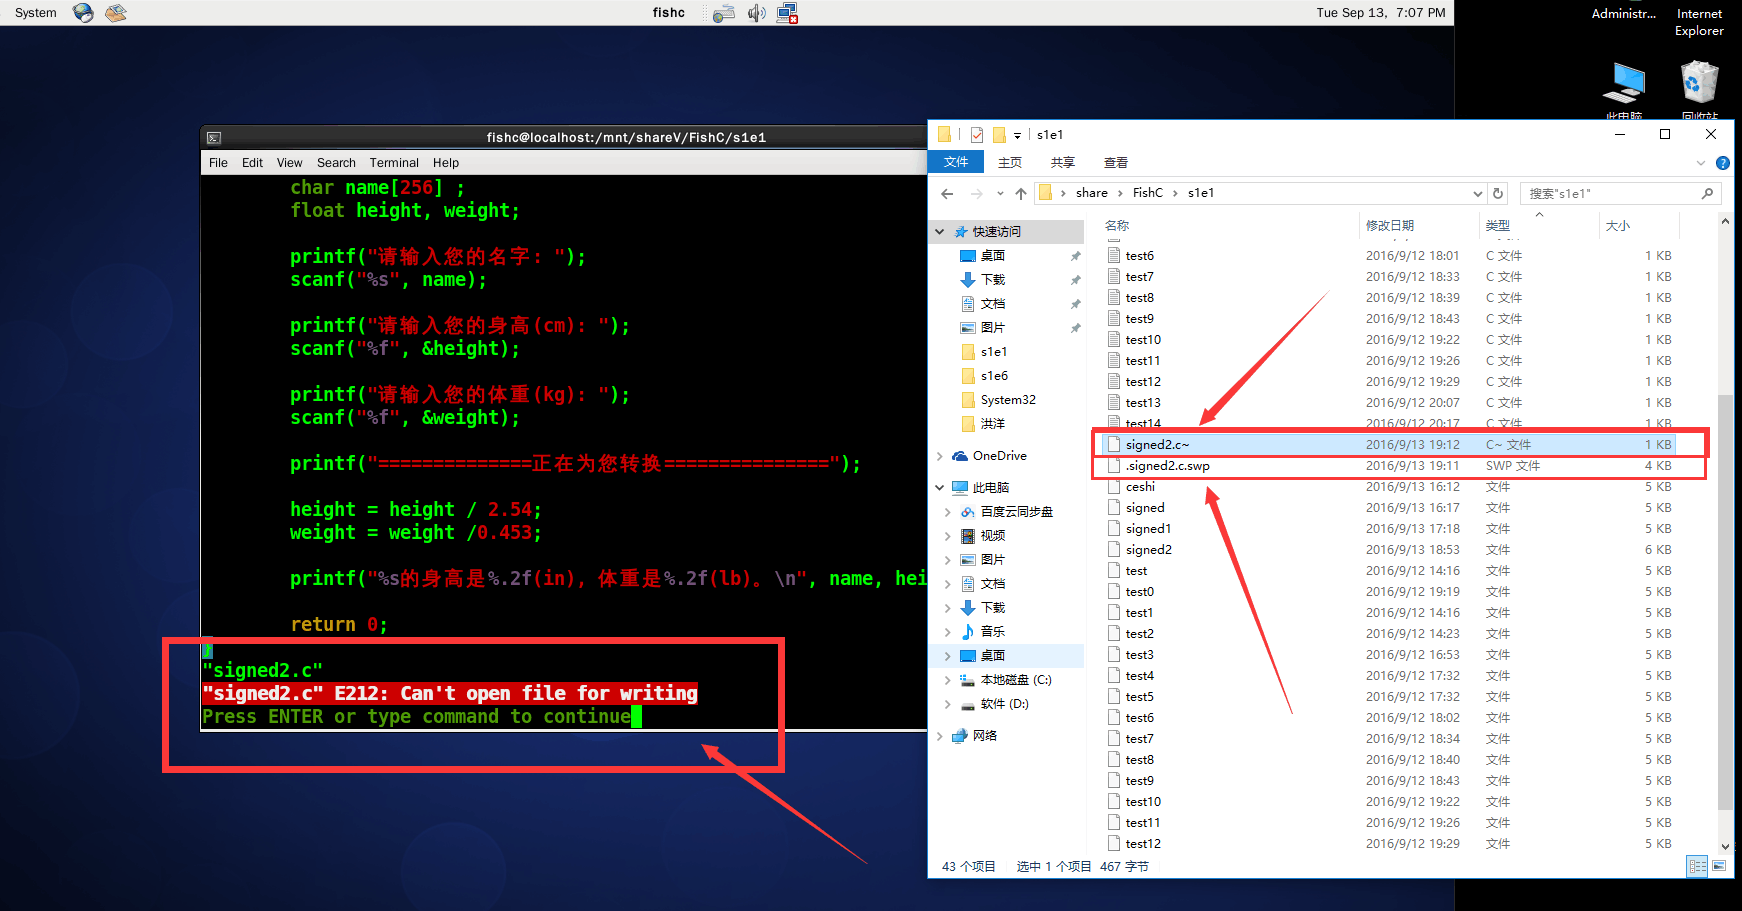Open the terminal Help menu

[446, 163]
